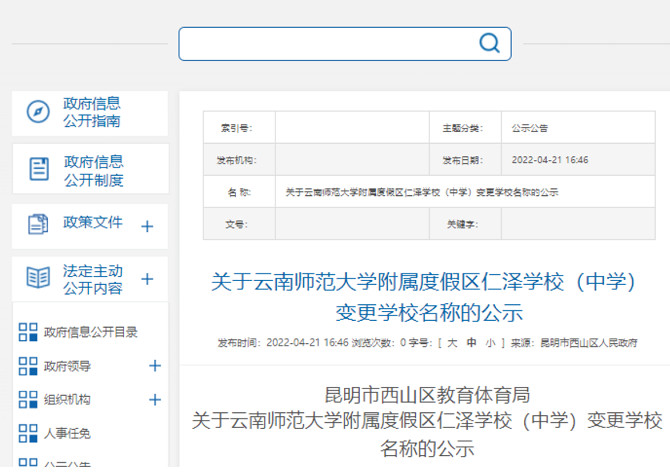The image size is (670, 473).
Task: Click grid icon beside 政府领导
Action: pyautogui.click(x=28, y=366)
